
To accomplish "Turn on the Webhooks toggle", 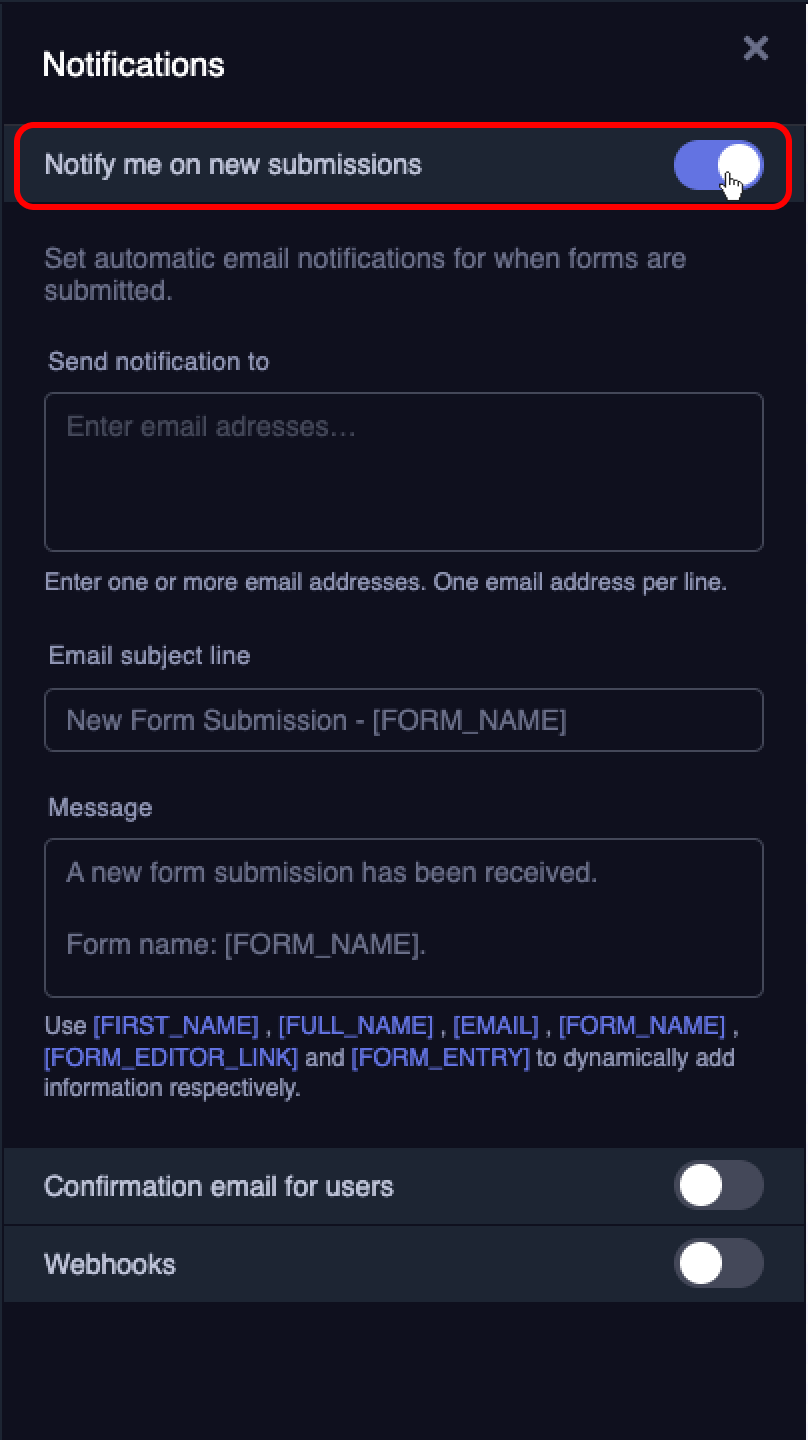I will [x=719, y=1263].
